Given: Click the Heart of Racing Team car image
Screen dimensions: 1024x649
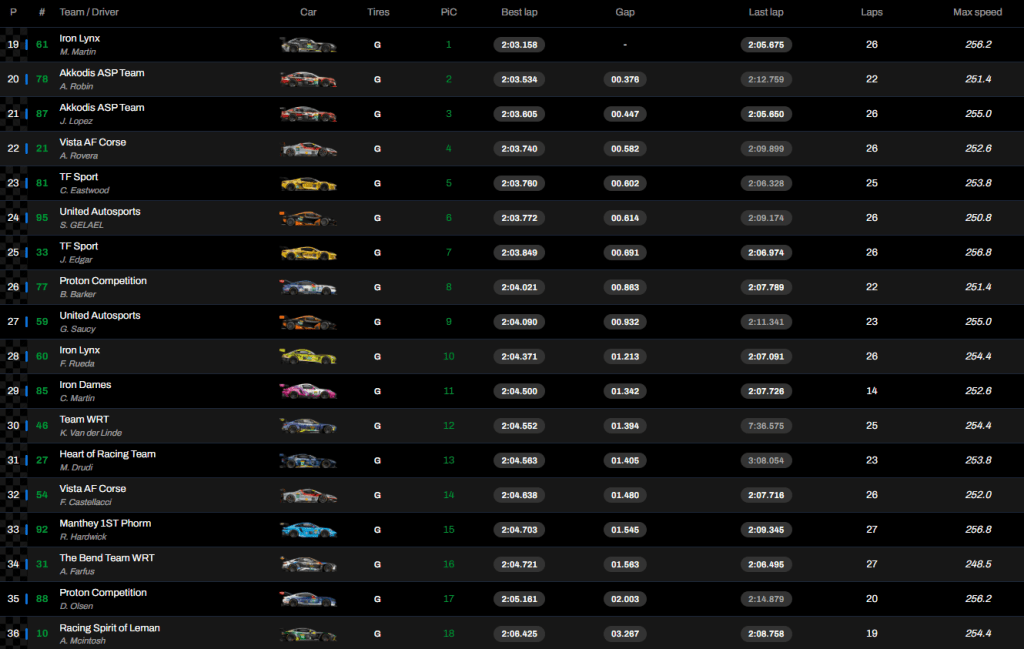Looking at the screenshot, I should 308,461.
